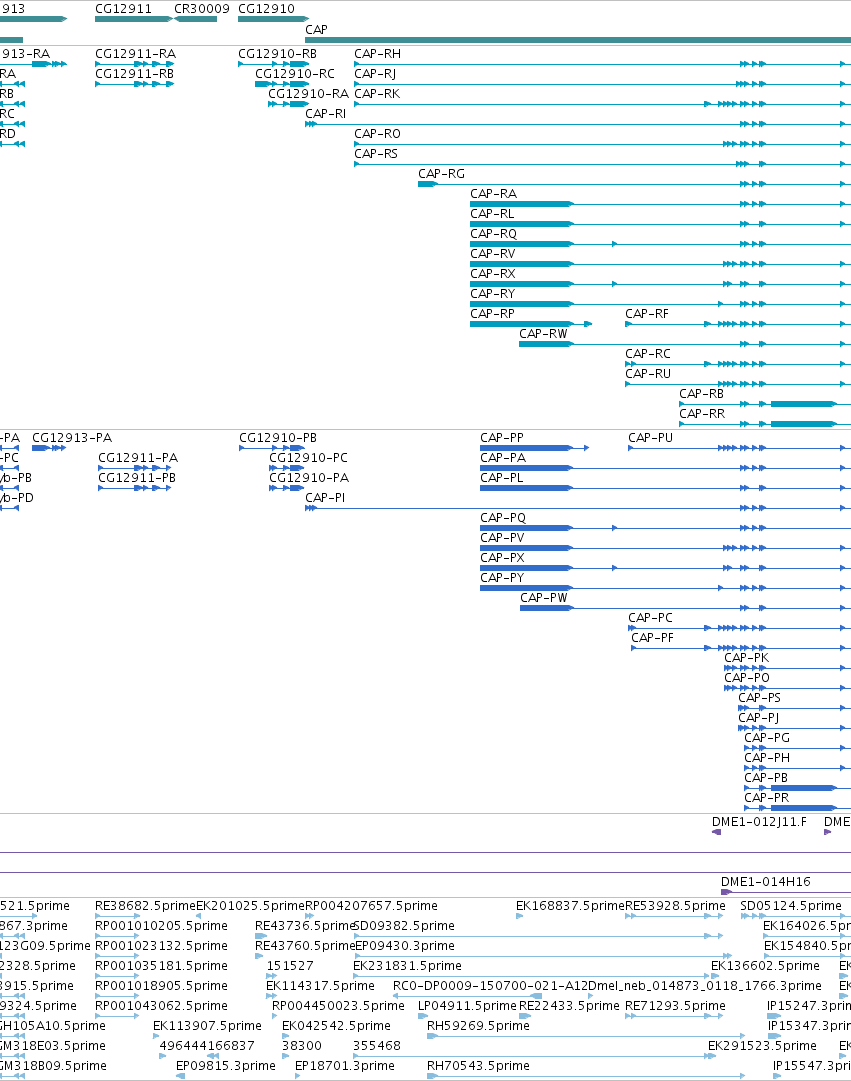Click the CAP-RI transcript label
Image resolution: width=851 pixels, height=1081 pixels.
(326, 114)
